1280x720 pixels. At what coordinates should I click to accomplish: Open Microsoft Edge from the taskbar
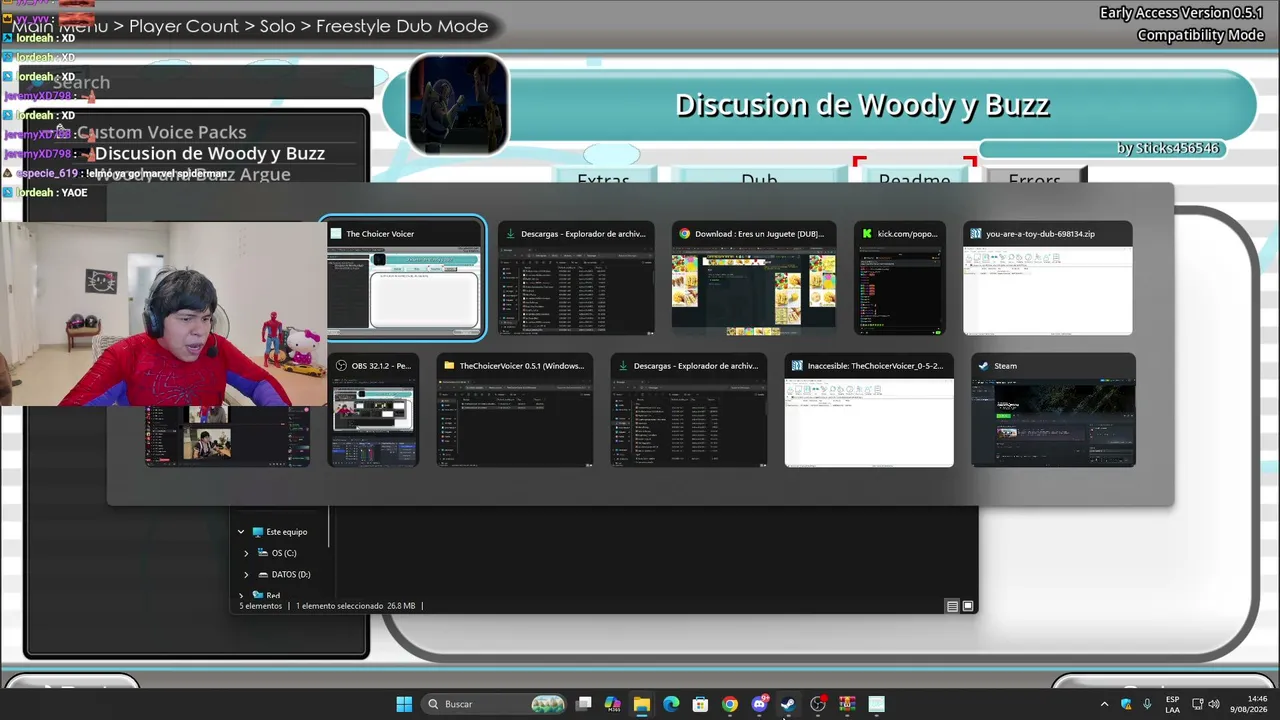click(x=671, y=704)
